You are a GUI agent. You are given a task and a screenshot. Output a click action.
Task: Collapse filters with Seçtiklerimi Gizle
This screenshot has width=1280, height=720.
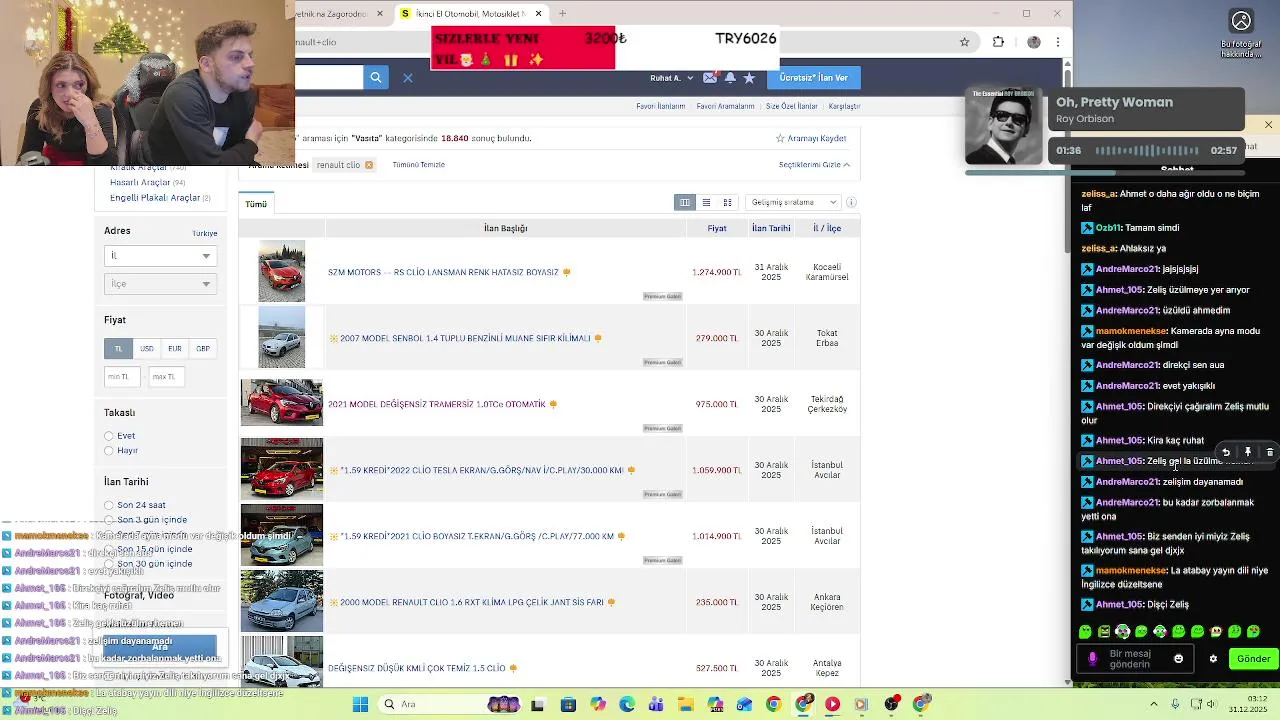tap(814, 165)
